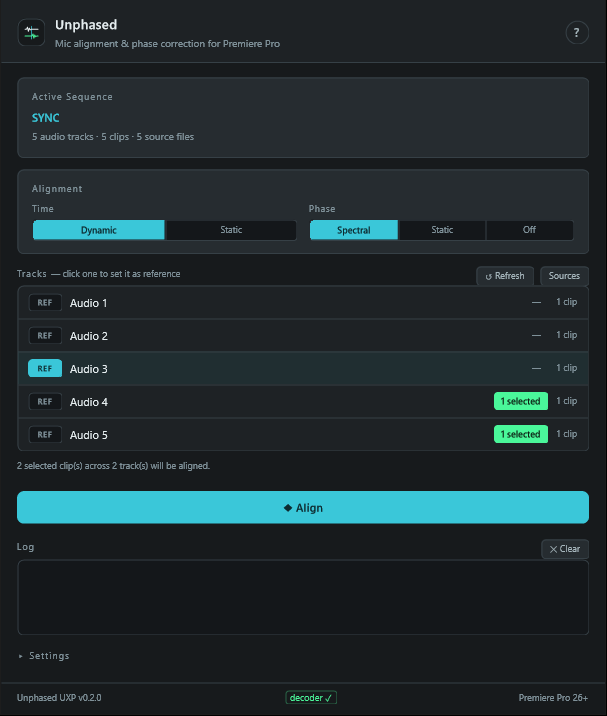Open the Sources button

tap(564, 276)
